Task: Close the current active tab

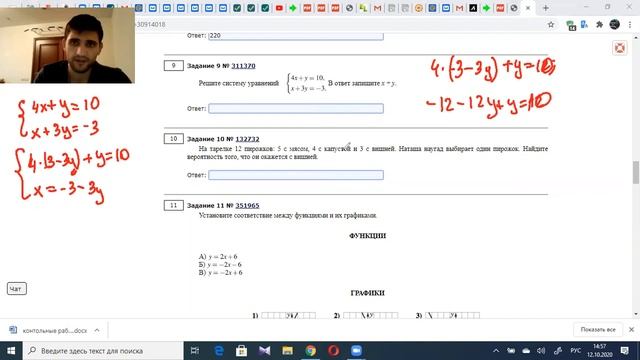Action: tap(528, 8)
